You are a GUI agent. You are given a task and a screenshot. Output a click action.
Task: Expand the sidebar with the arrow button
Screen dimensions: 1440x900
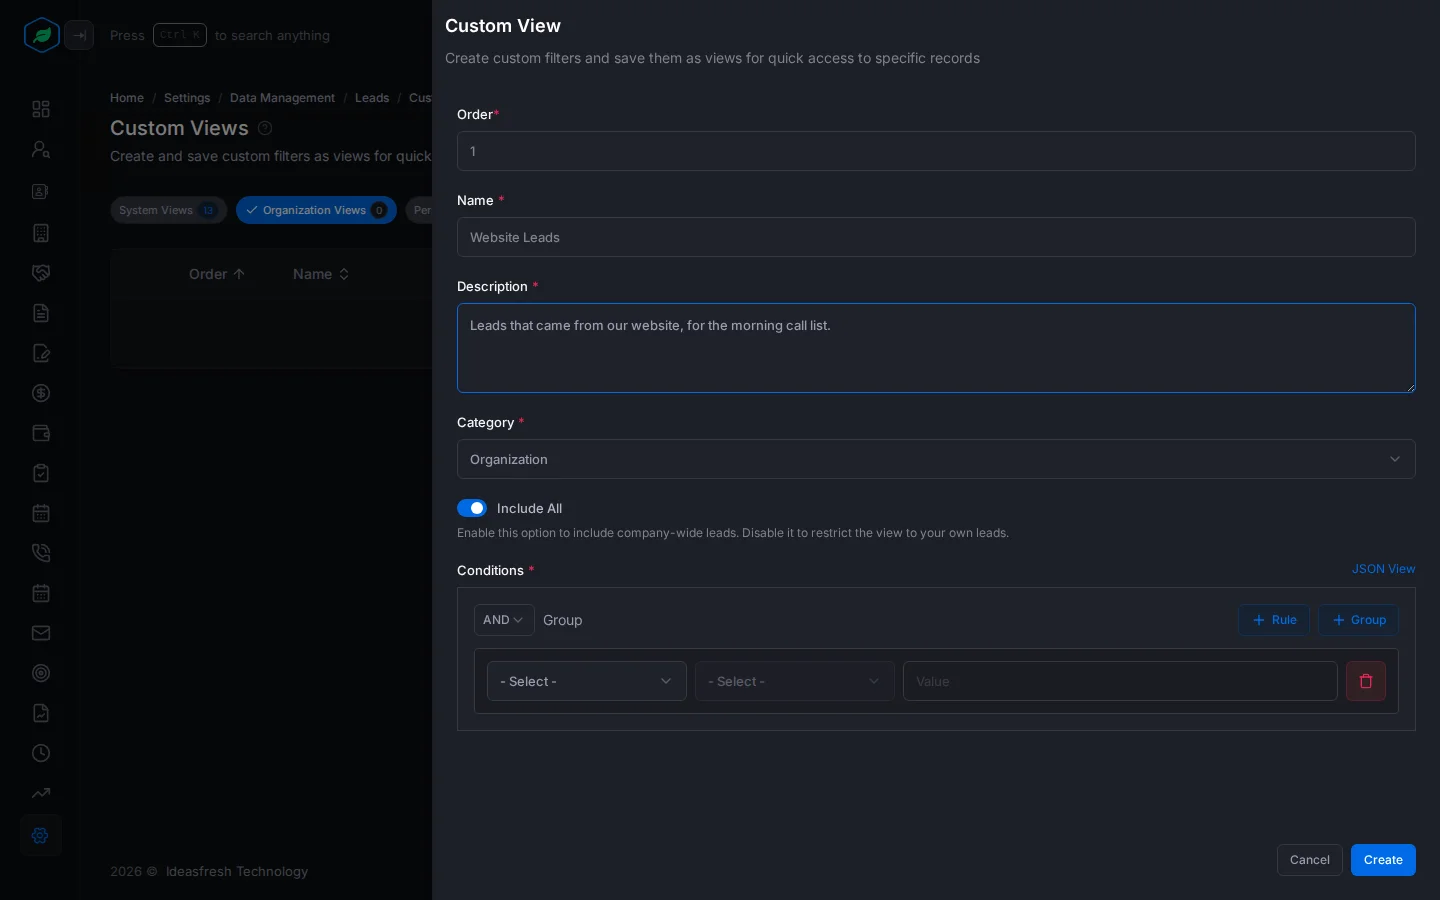click(x=79, y=35)
